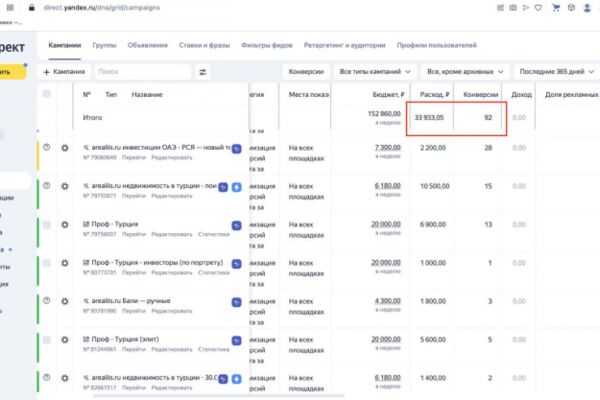Click the heart favorites icon in browser toolbar
This screenshot has height=400, width=600.
coord(538,8)
